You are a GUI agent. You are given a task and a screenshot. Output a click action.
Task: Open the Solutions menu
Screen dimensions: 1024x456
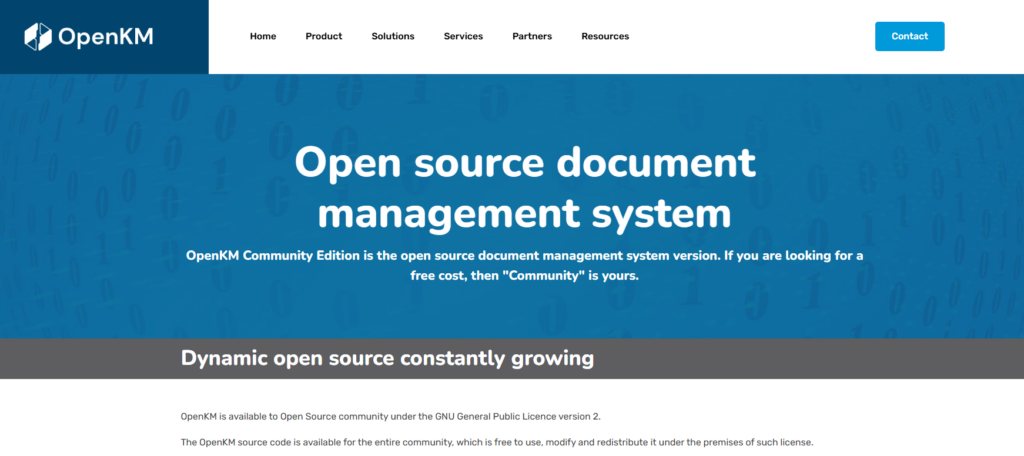point(393,36)
